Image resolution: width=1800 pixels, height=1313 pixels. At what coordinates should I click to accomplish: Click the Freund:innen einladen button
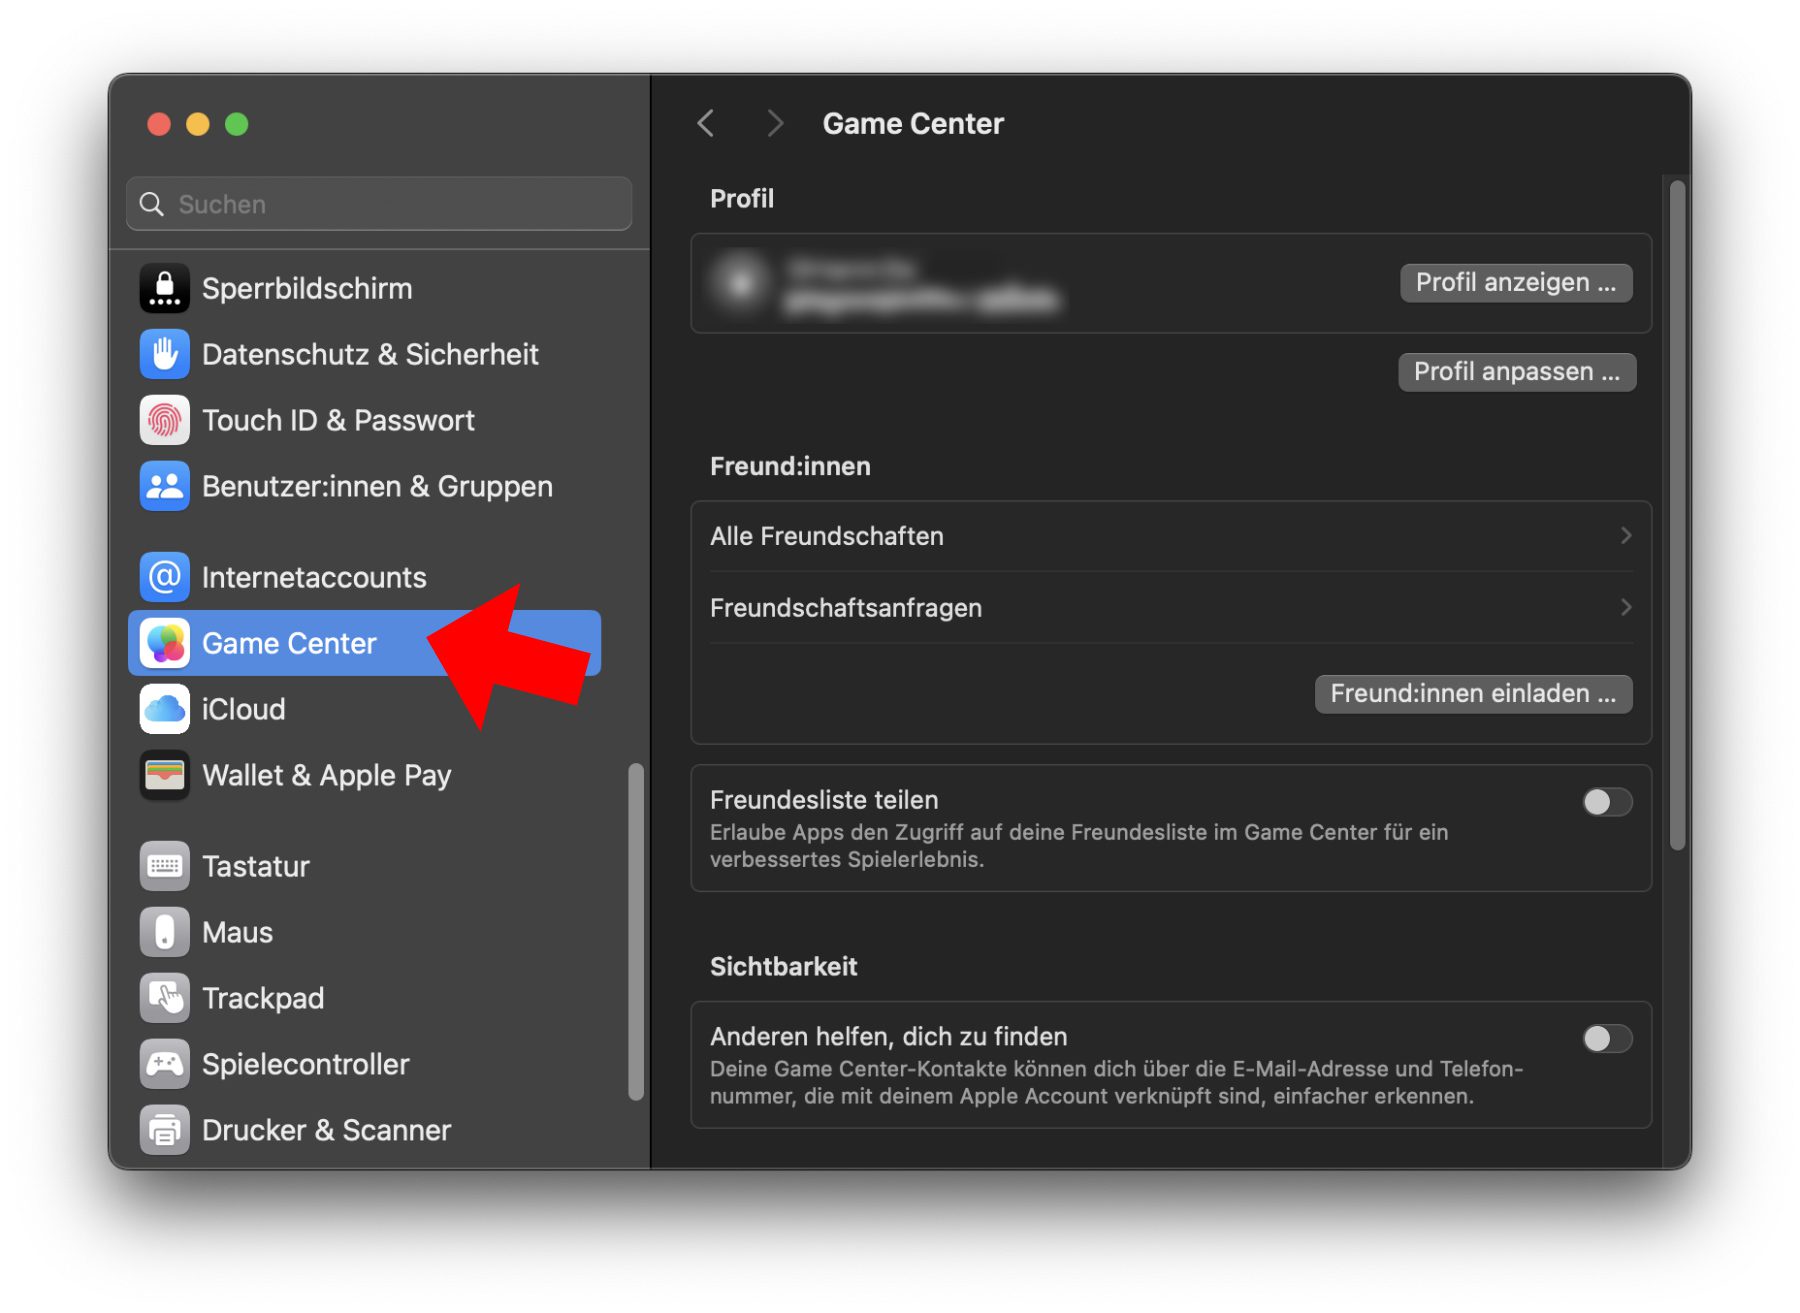[1472, 694]
